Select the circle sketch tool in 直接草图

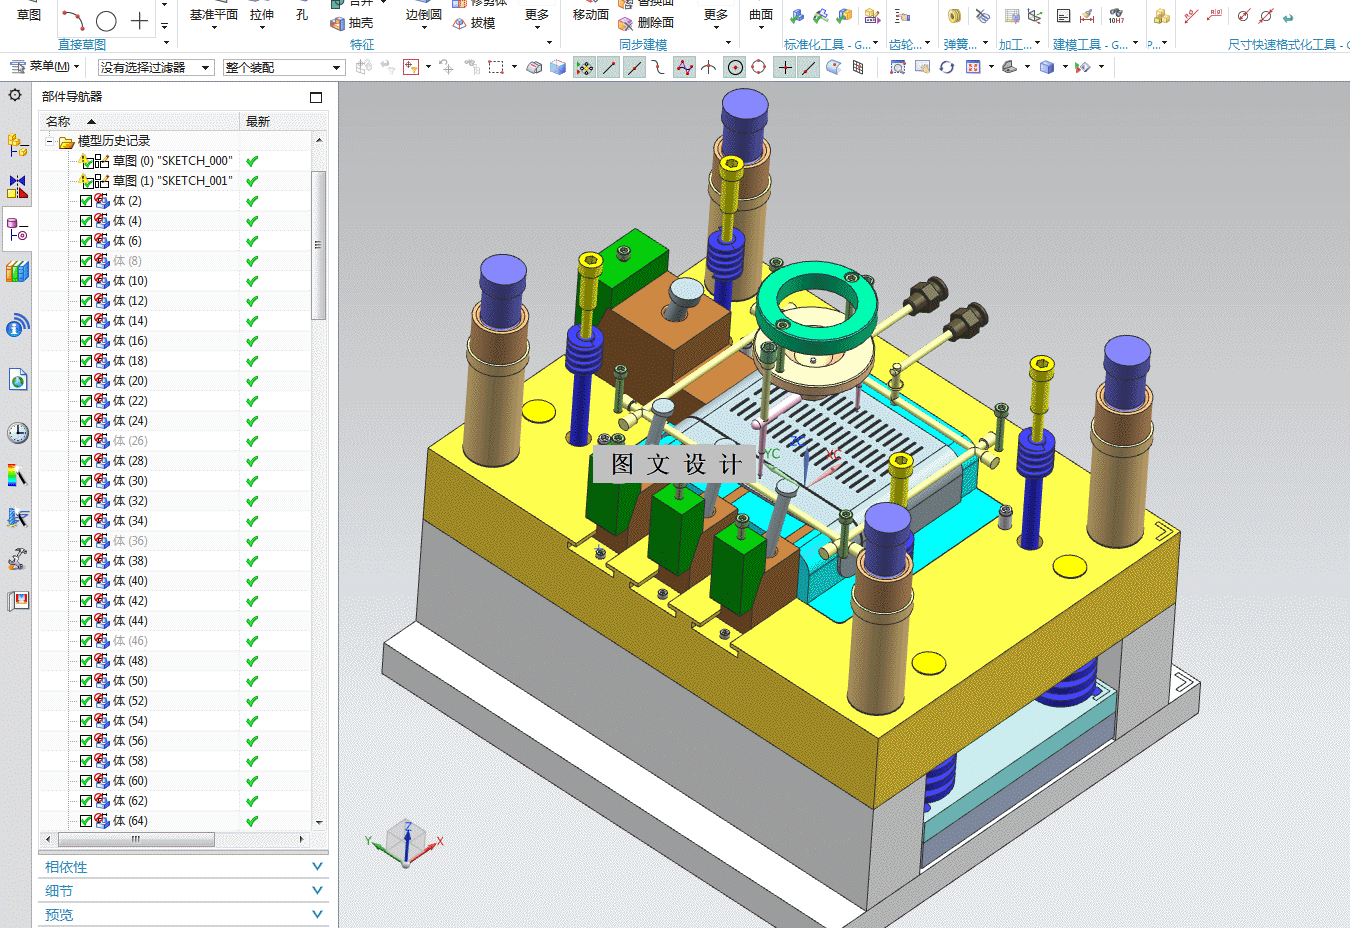tap(106, 20)
